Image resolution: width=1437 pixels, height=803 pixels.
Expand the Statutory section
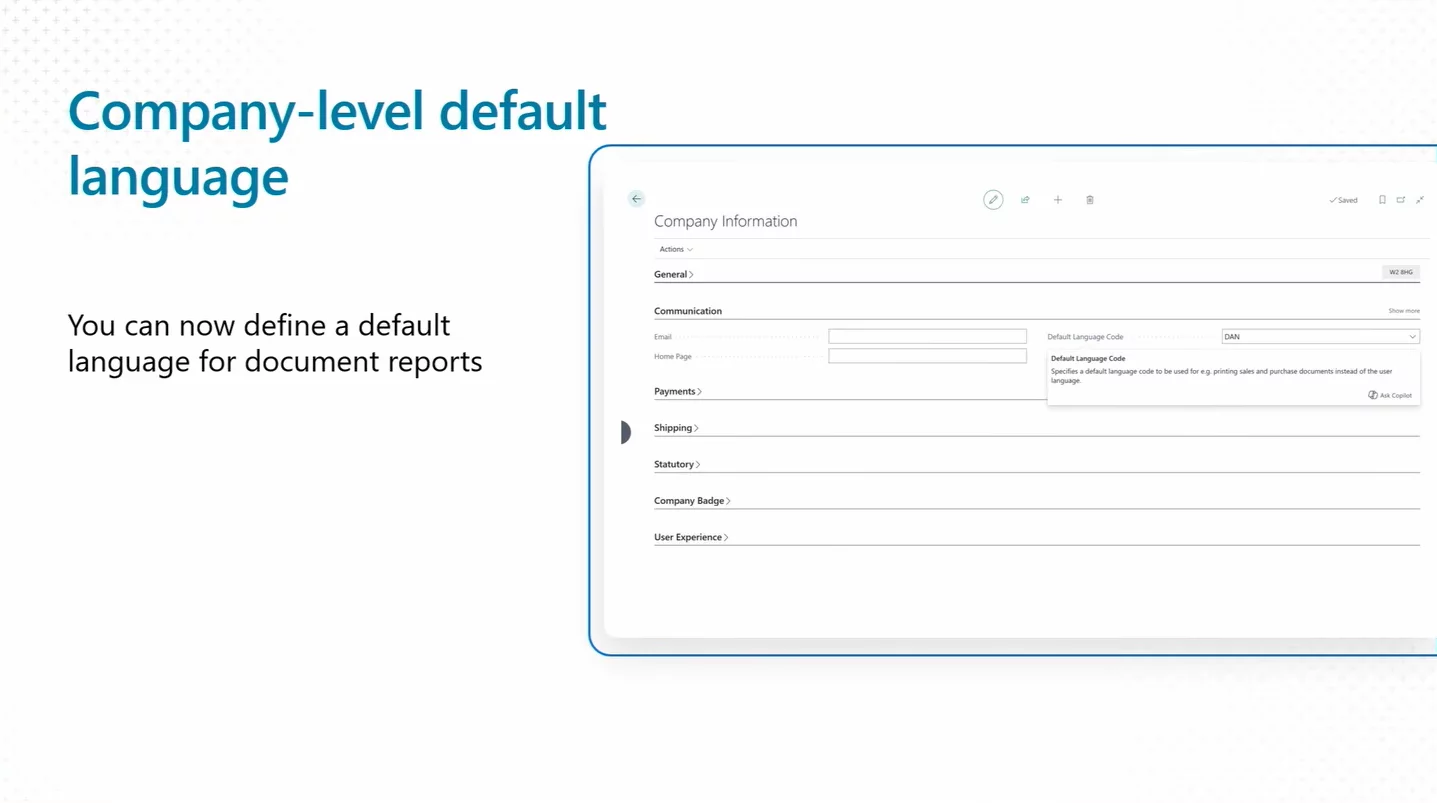point(676,464)
